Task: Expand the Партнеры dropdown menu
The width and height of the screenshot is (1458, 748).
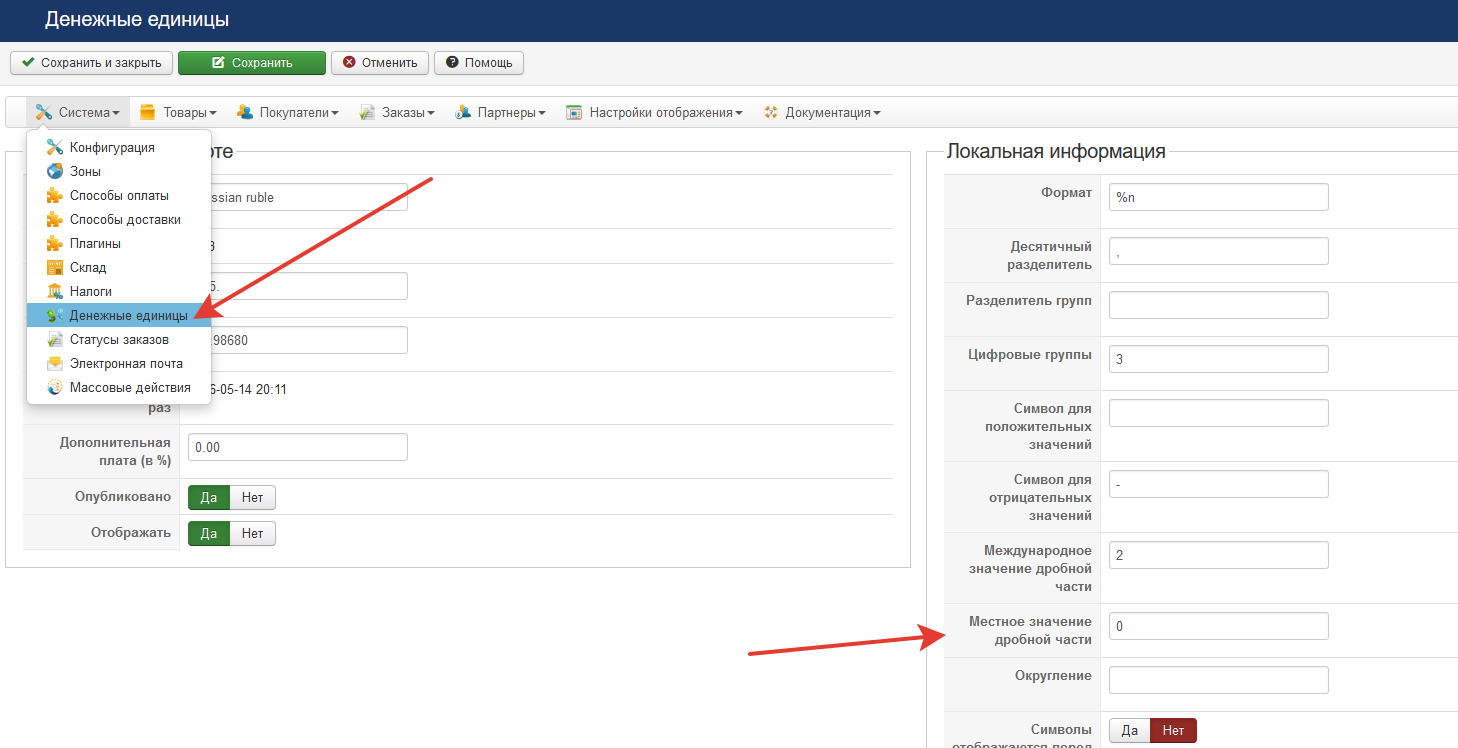Action: coord(500,112)
